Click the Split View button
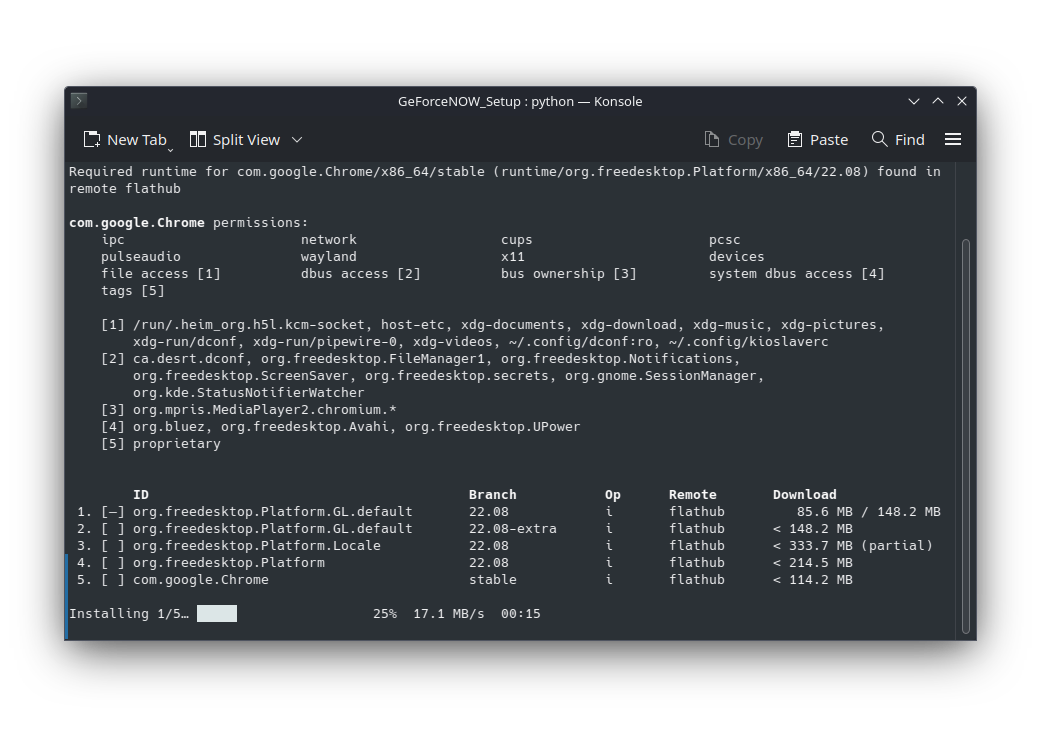The width and height of the screenshot is (1041, 751). [235, 139]
